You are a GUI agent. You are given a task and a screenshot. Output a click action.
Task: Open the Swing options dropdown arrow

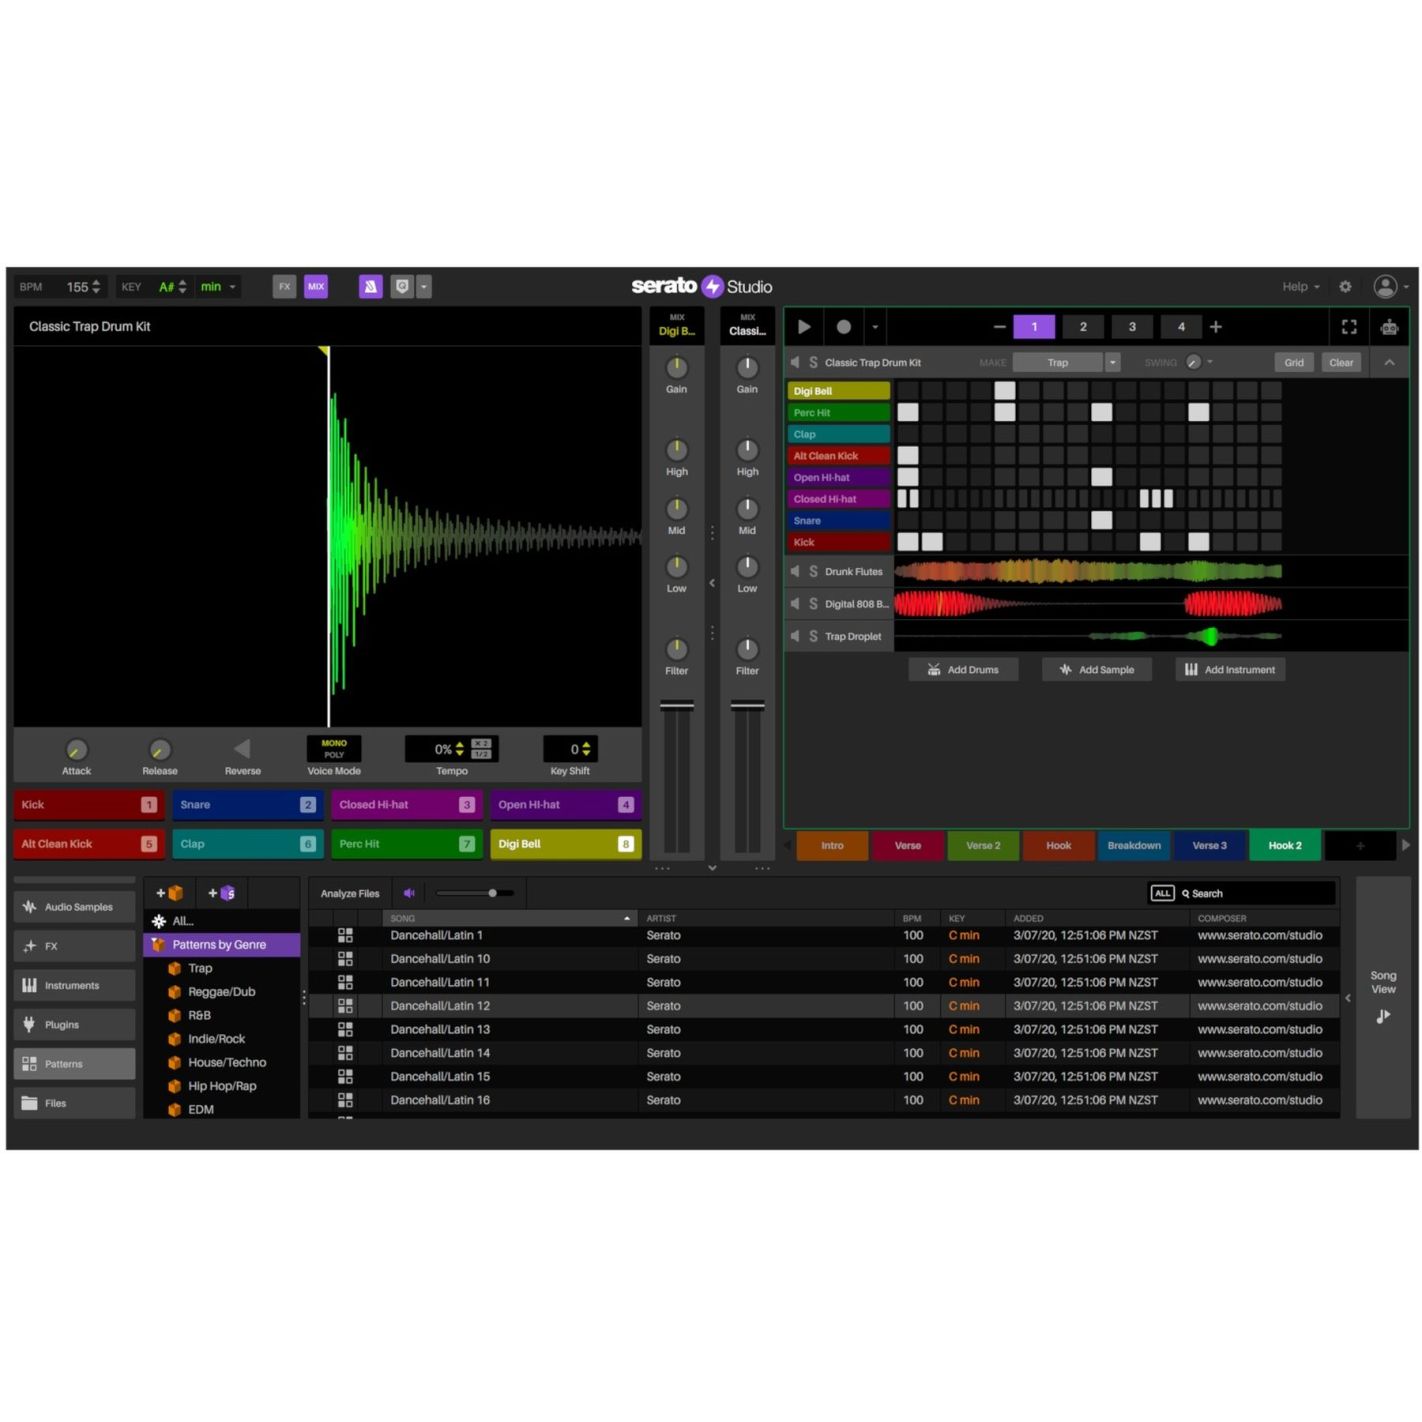click(1210, 362)
